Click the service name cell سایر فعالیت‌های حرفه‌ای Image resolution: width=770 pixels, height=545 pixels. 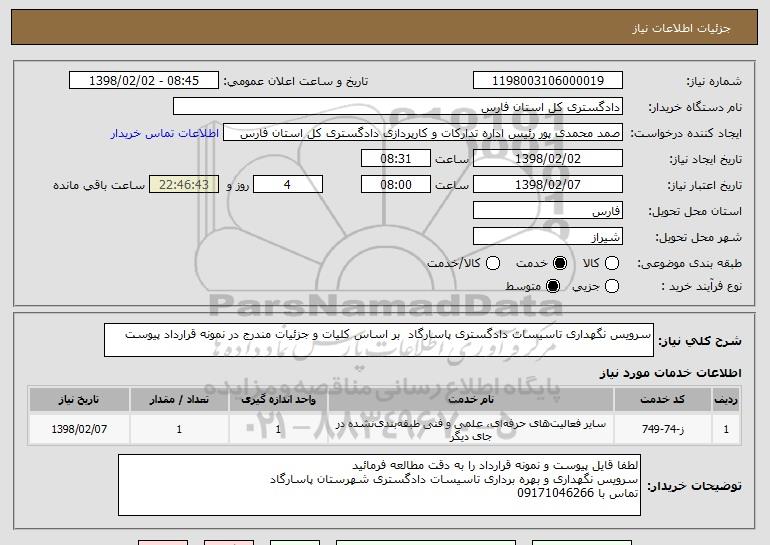470,430
